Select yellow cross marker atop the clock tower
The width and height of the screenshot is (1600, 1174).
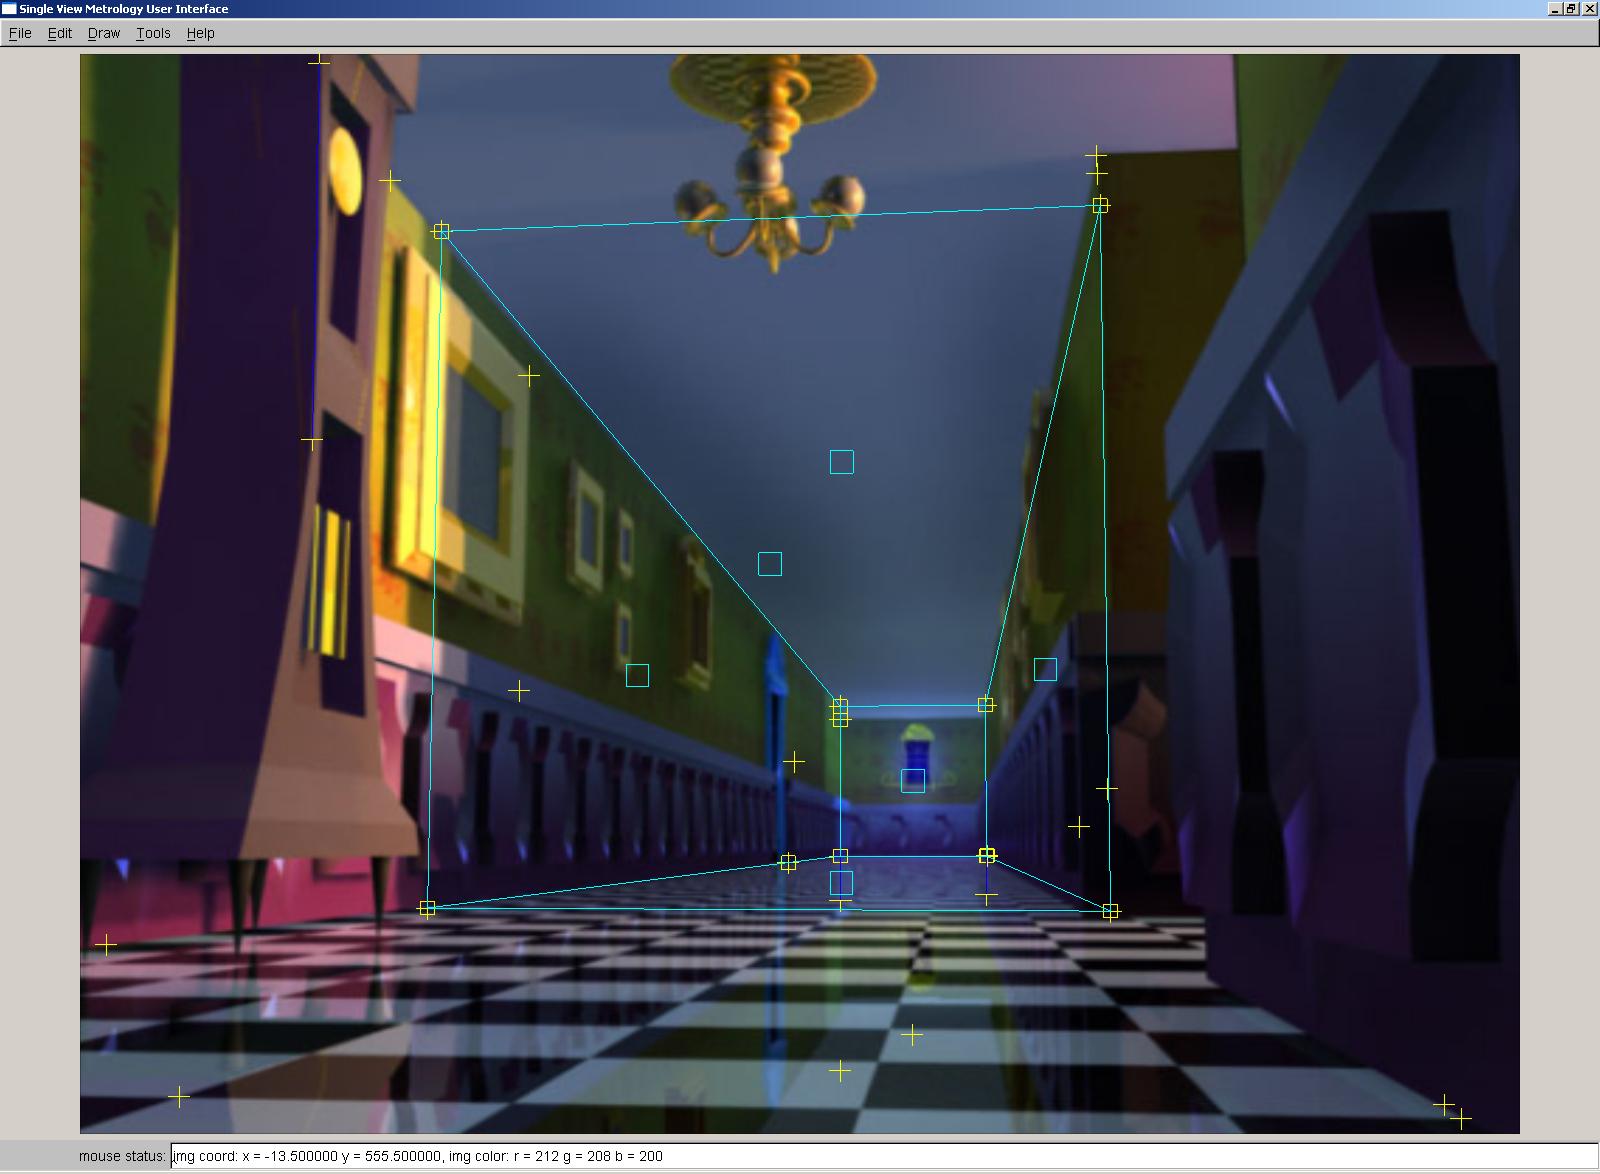[x=319, y=60]
